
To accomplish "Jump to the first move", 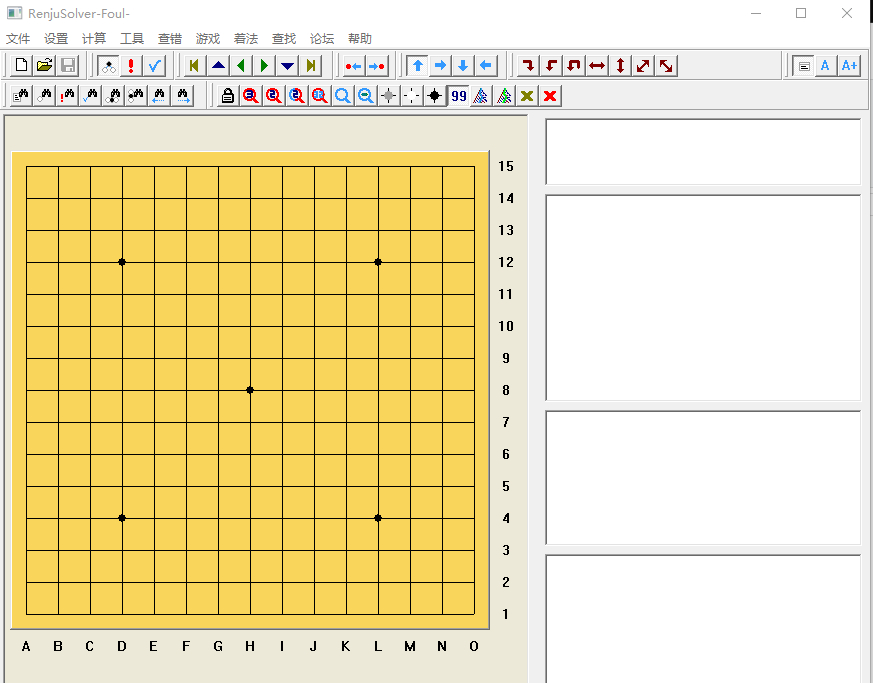I will point(195,66).
